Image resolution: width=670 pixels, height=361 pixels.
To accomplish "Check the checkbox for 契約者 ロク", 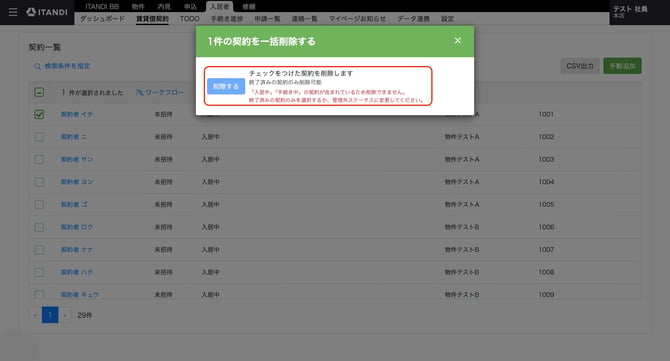I will 39,227.
